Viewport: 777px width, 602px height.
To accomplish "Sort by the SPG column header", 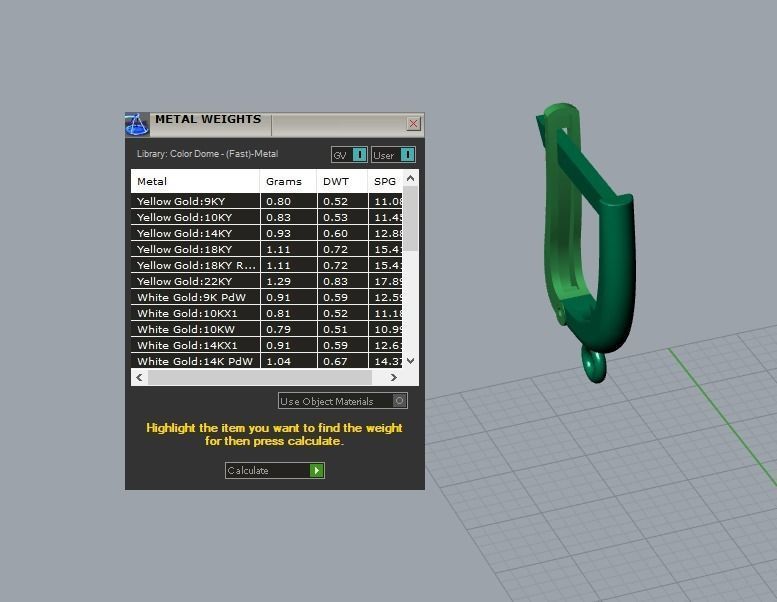I will (385, 181).
